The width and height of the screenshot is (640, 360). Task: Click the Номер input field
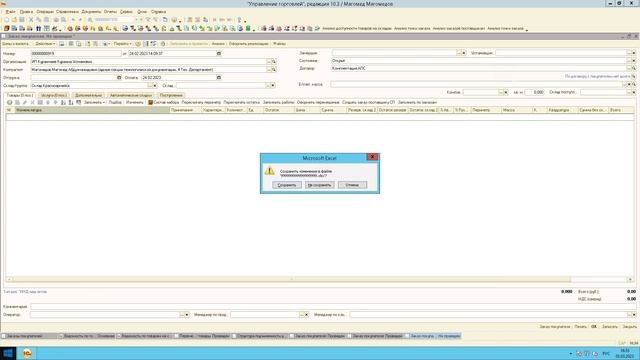[76, 53]
